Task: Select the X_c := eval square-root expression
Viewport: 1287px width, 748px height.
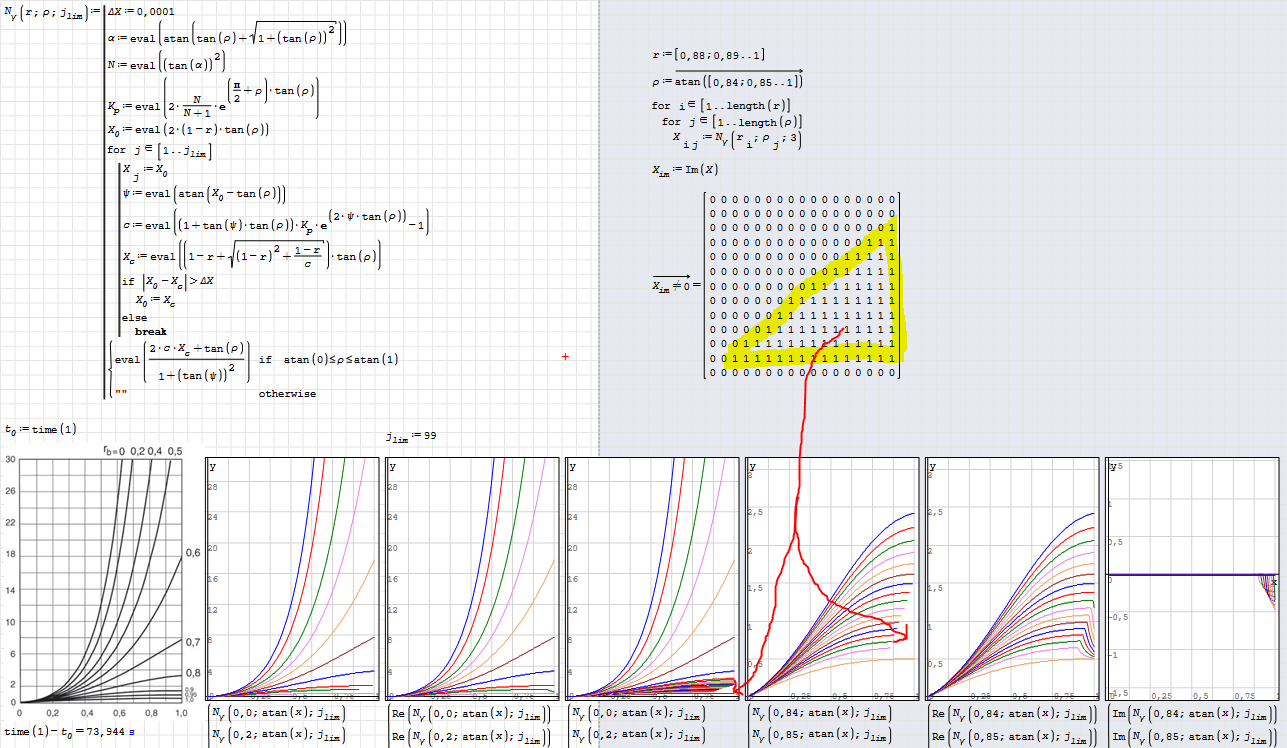Action: pyautogui.click(x=252, y=258)
